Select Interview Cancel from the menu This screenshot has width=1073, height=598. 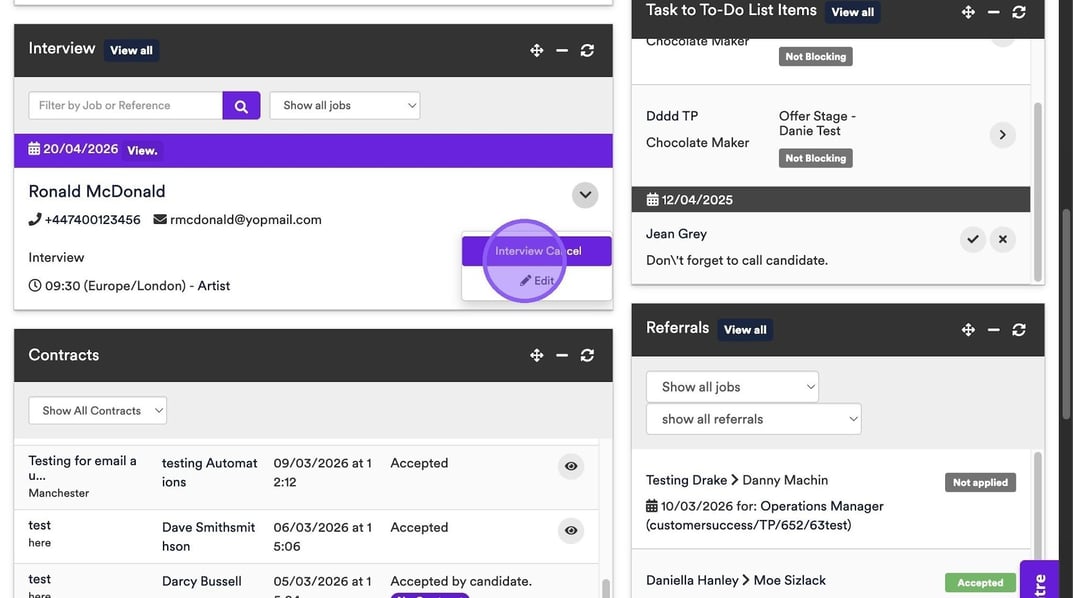(x=537, y=251)
